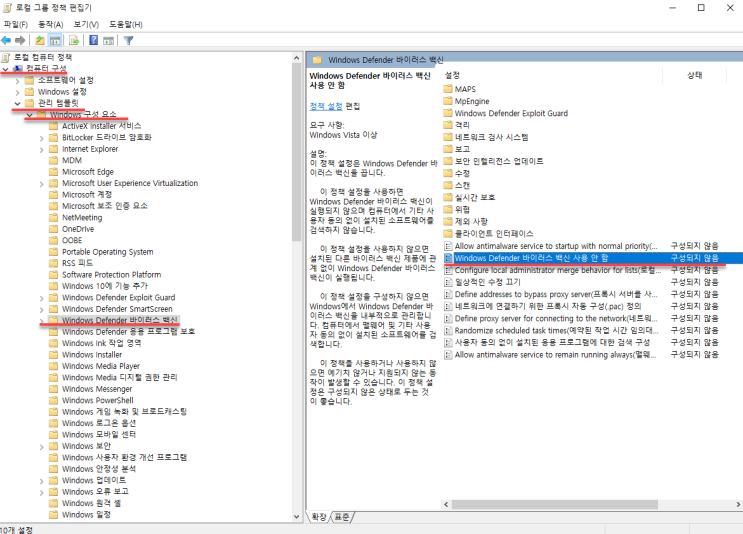Click the settings list scroll-right arrow
The width and height of the screenshot is (743, 534).
click(738, 504)
